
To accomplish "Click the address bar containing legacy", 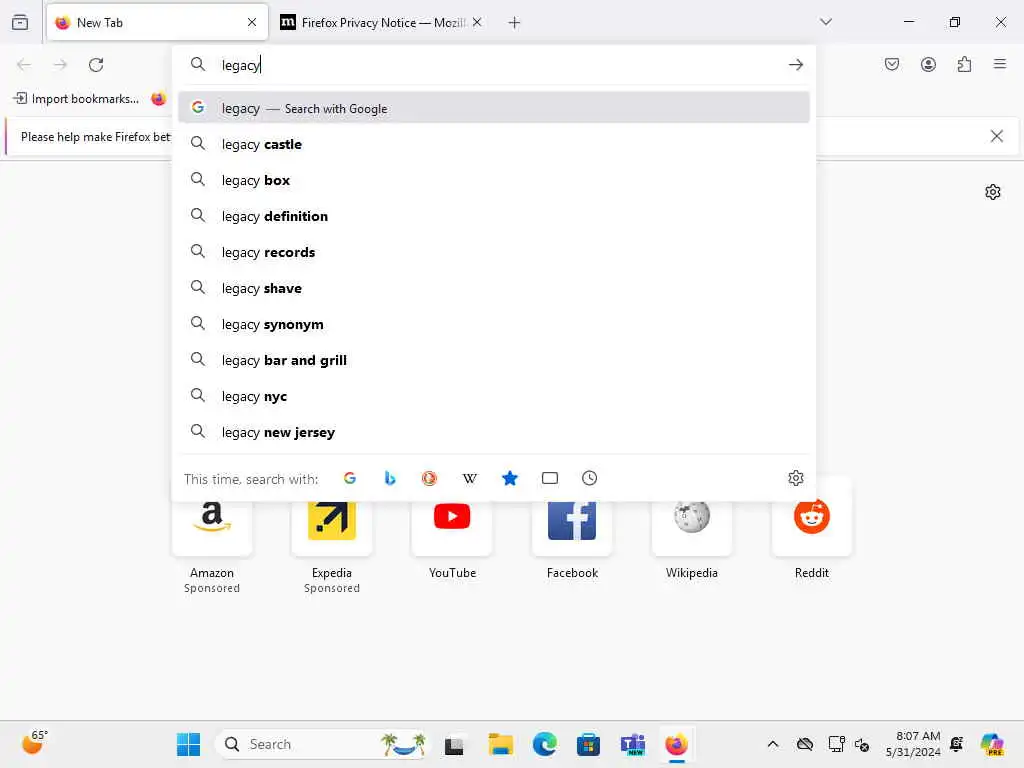I will [496, 65].
